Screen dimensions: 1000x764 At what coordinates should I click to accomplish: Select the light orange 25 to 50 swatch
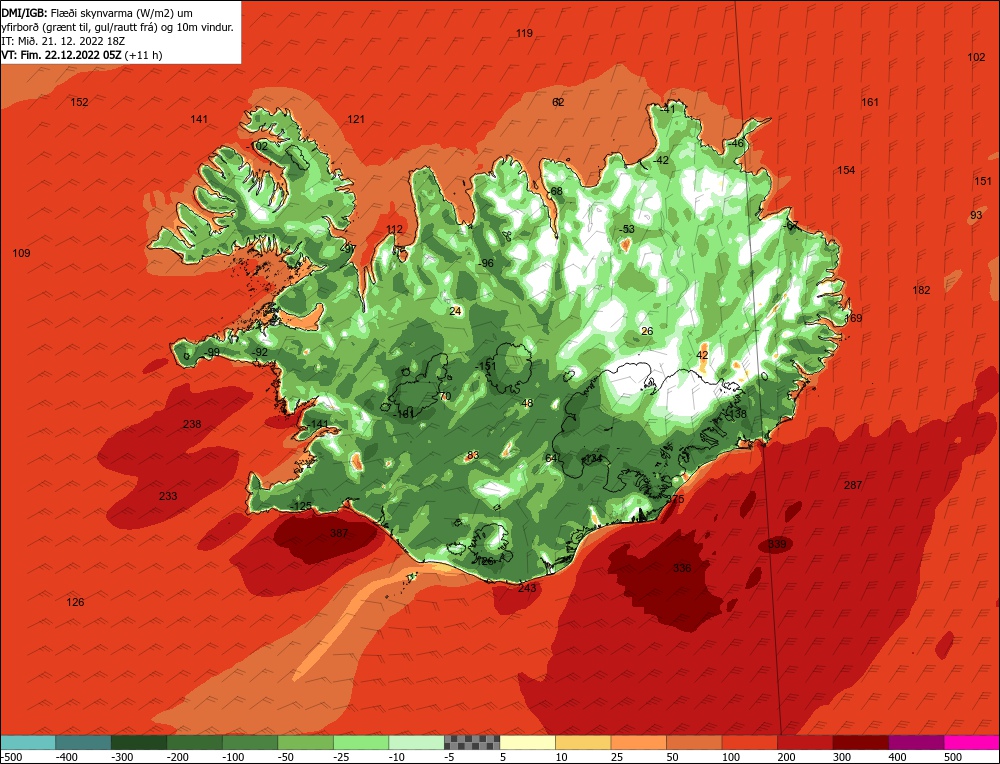pos(638,742)
